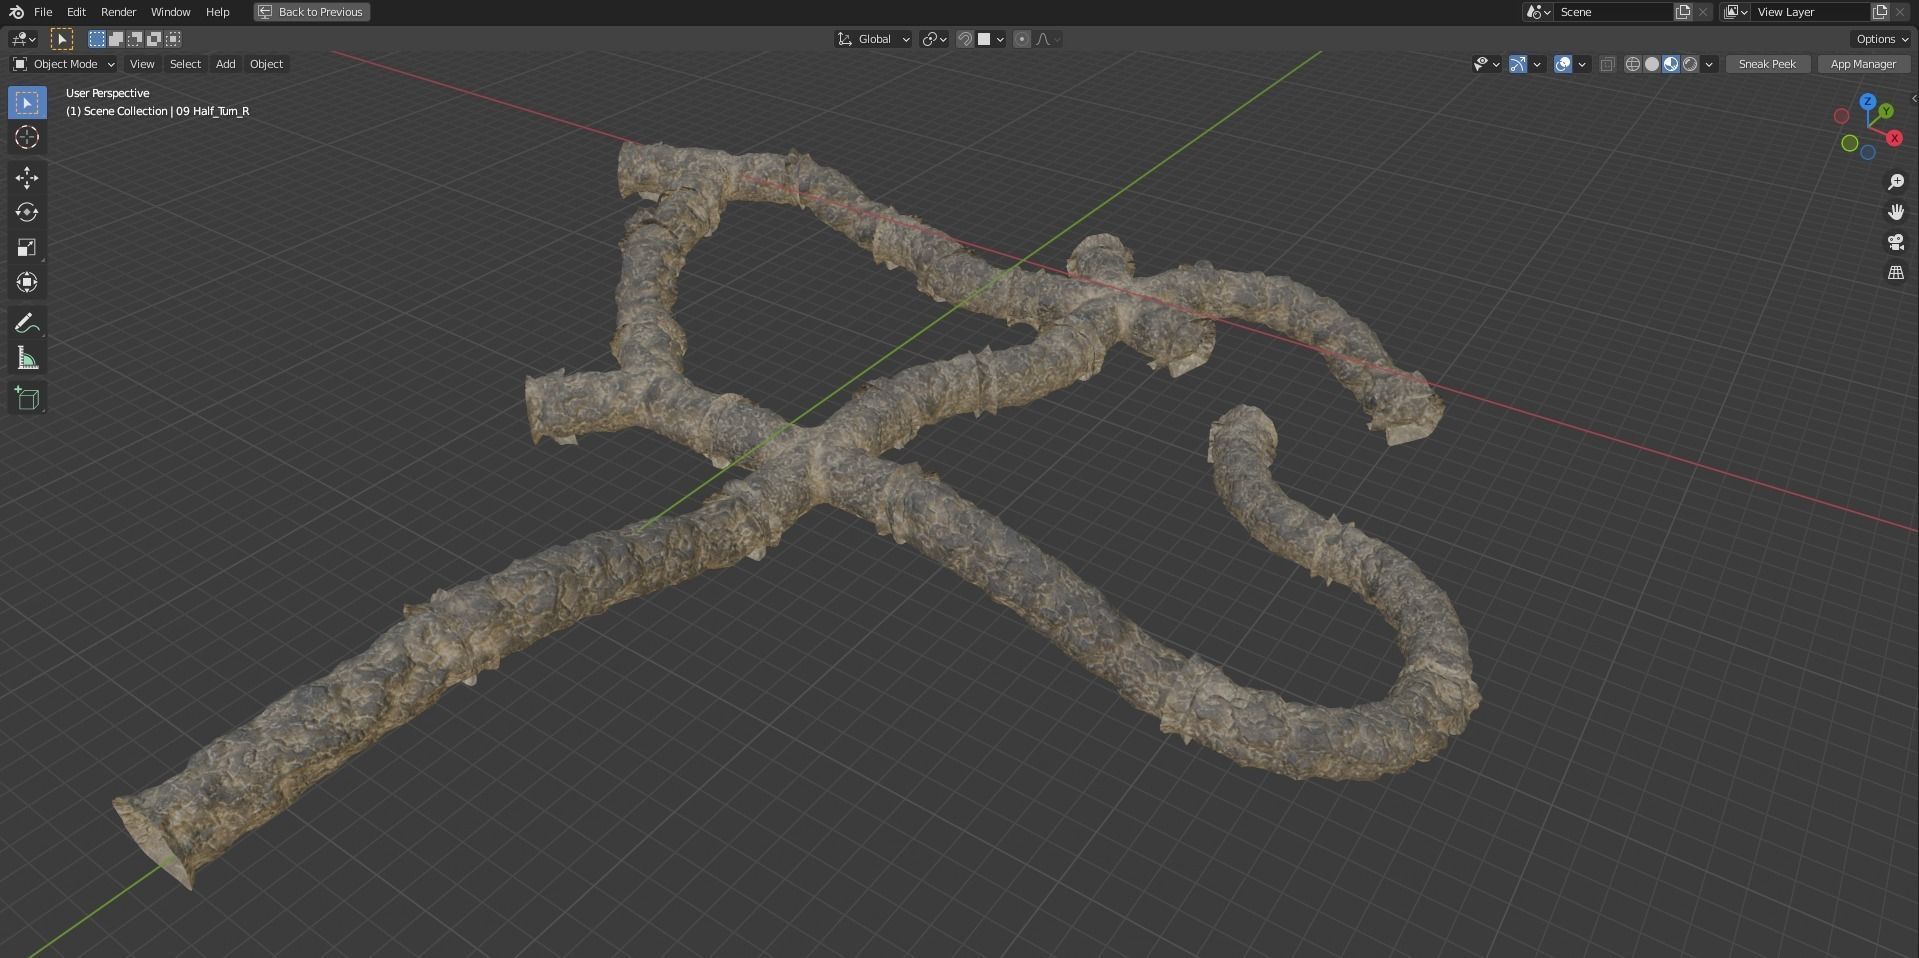Open the Window menu
This screenshot has width=1919, height=958.
pyautogui.click(x=170, y=12)
